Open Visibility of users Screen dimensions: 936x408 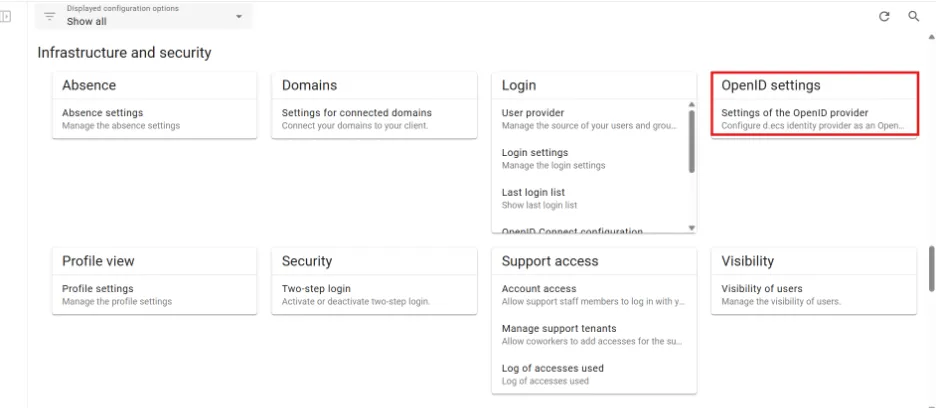[814, 295]
